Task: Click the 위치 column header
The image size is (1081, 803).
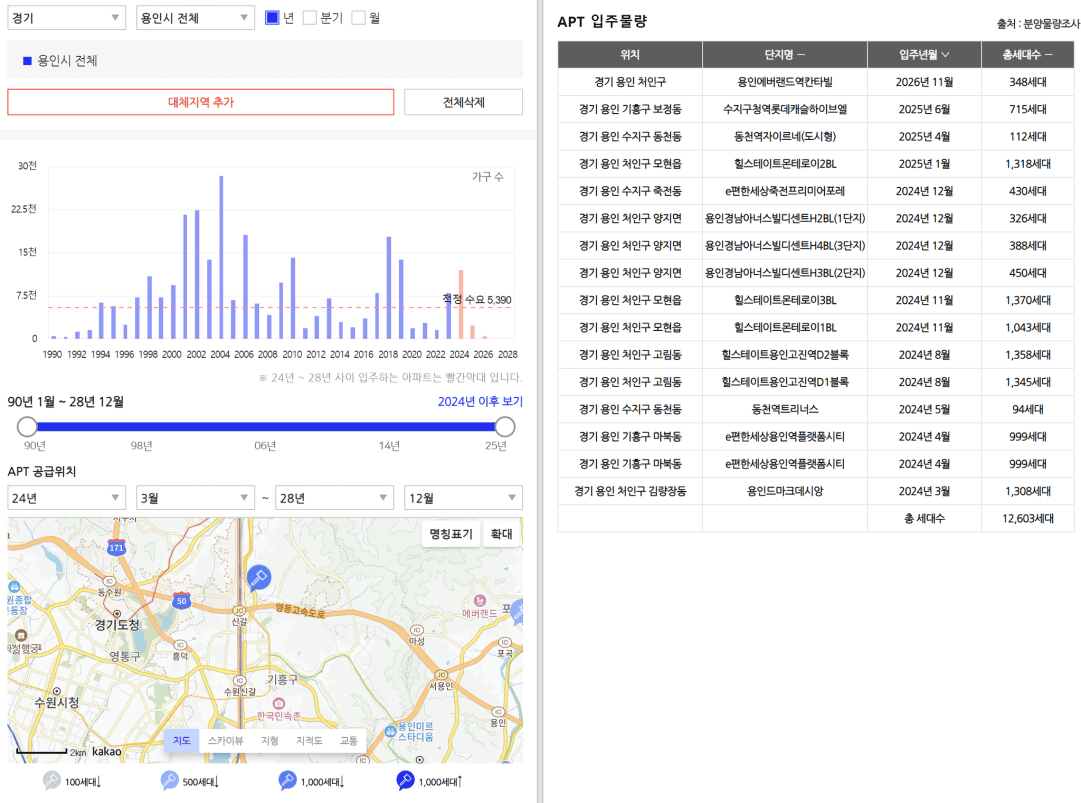Action: [629, 54]
